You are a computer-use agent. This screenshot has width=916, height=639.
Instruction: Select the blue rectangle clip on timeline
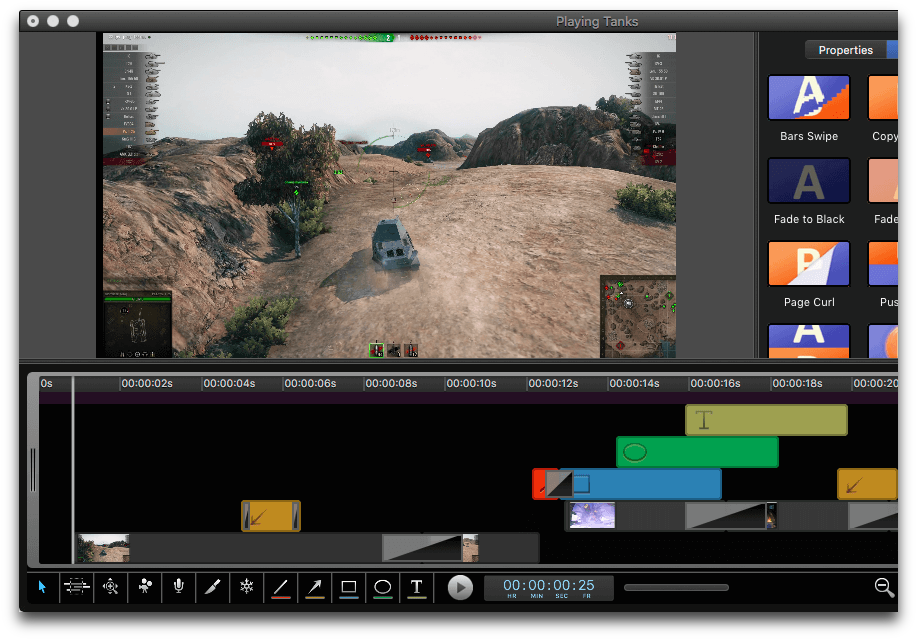[x=648, y=484]
